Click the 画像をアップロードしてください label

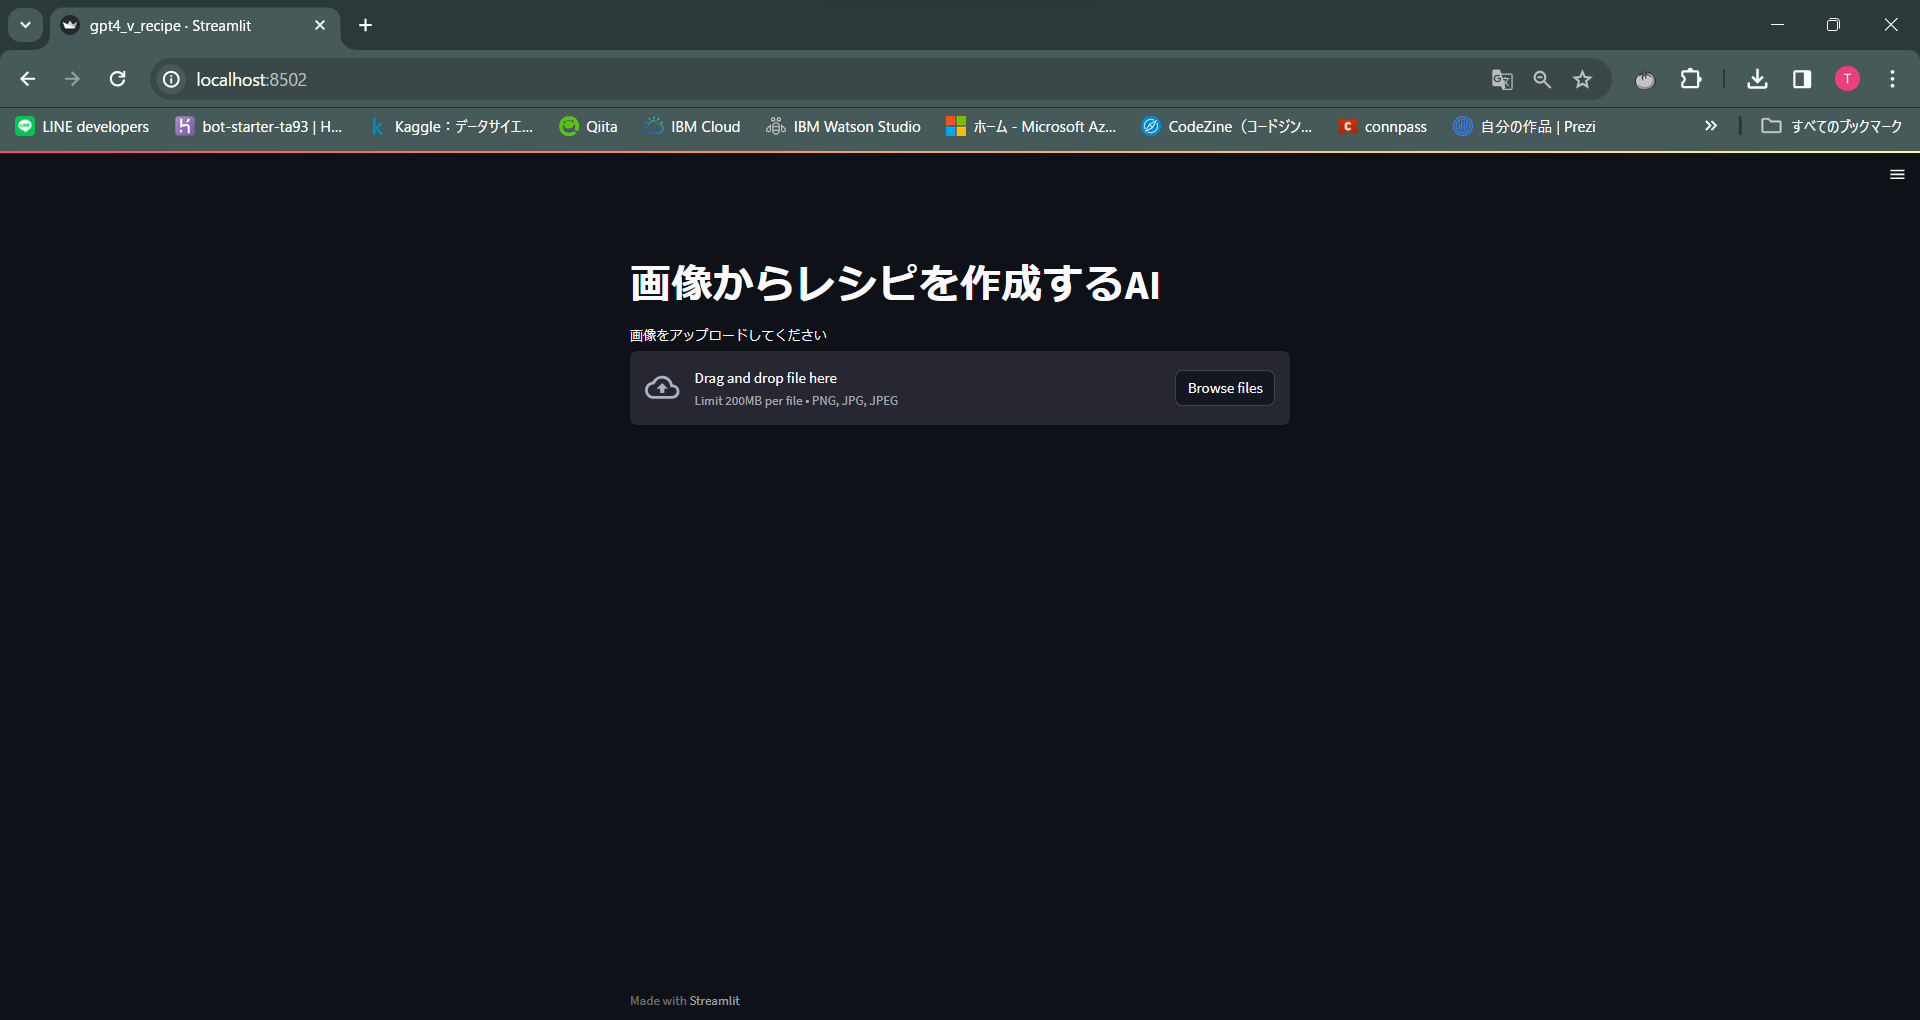click(728, 335)
